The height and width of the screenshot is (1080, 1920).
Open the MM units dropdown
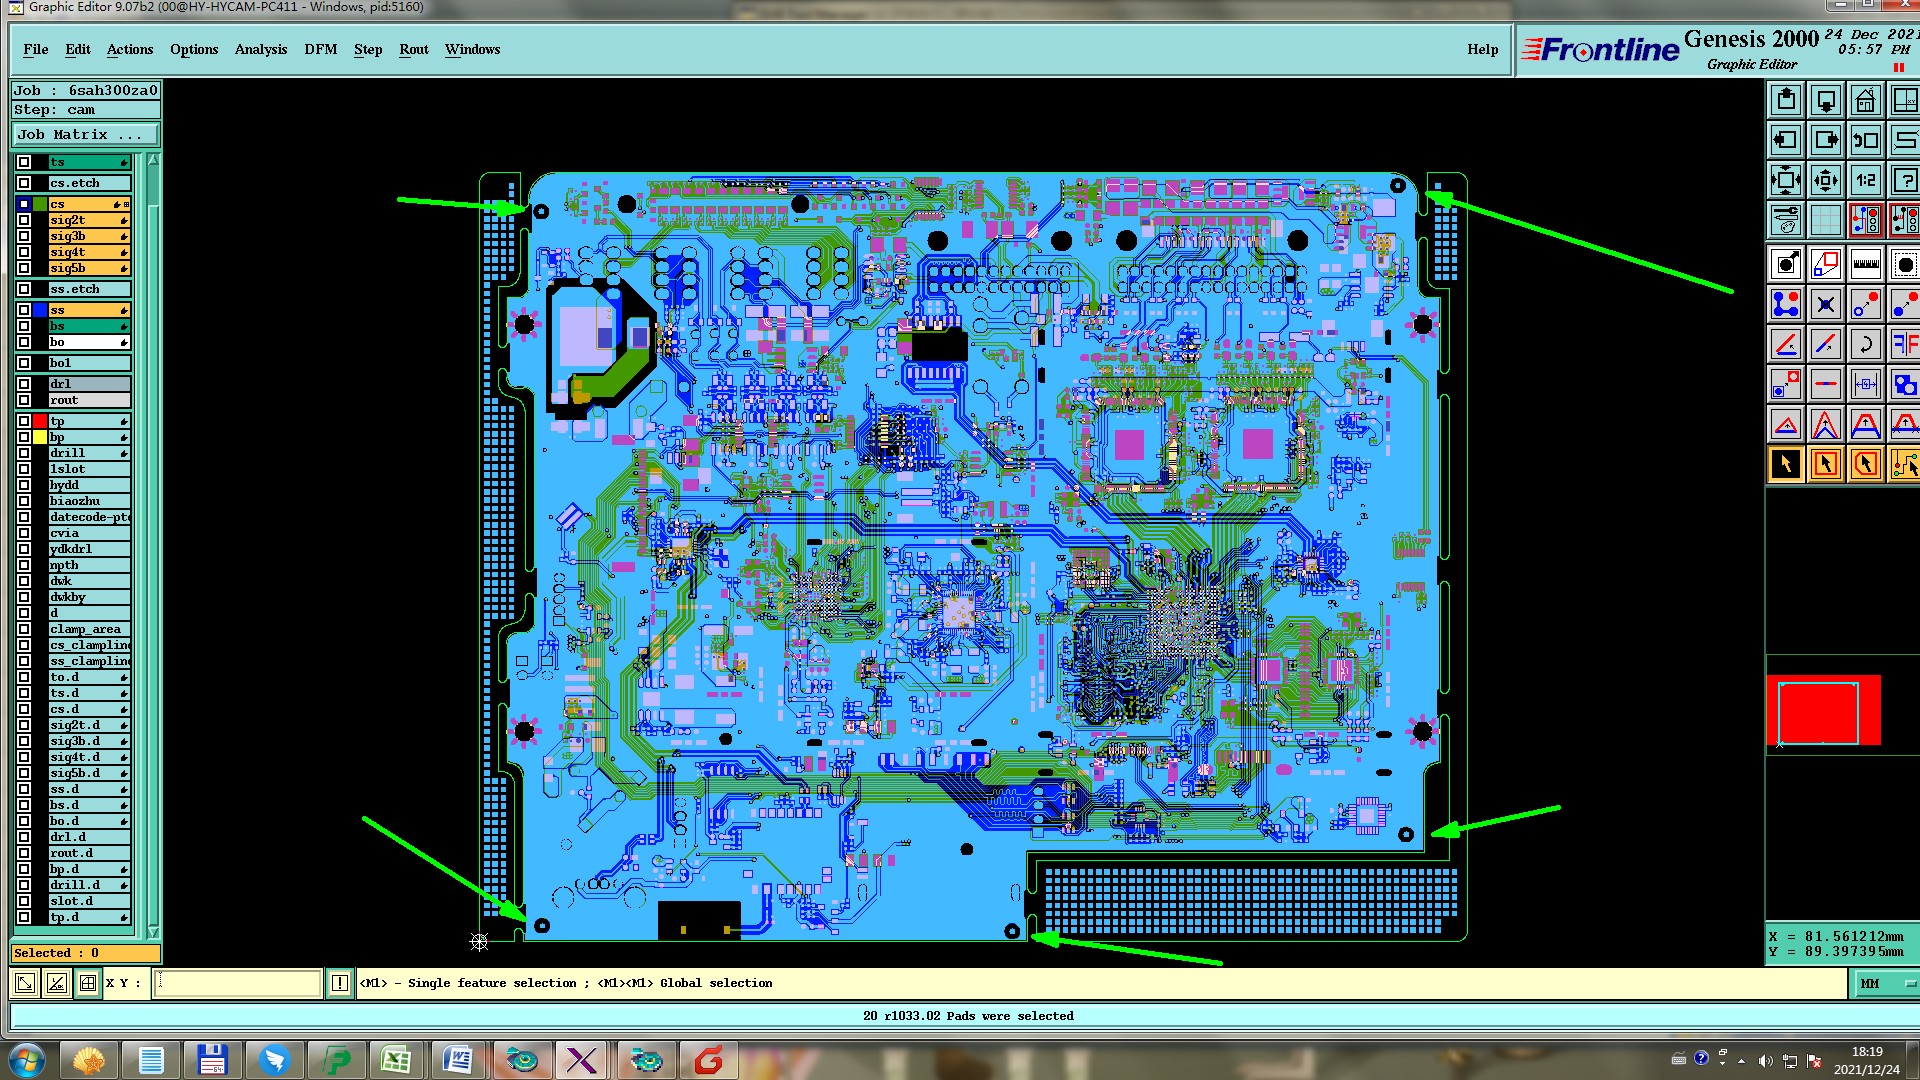1884,984
